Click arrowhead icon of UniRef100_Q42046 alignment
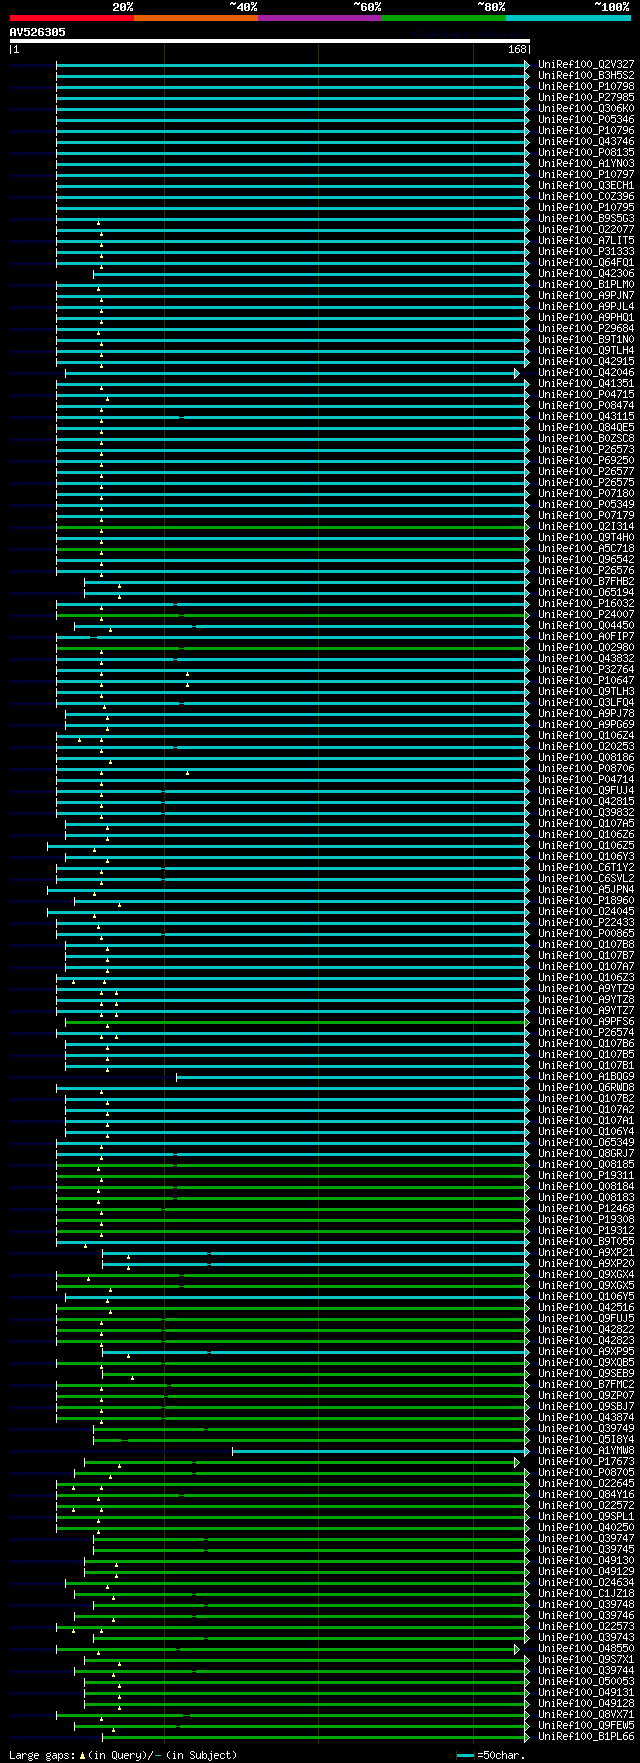The height and width of the screenshot is (1763, 640). [518, 373]
